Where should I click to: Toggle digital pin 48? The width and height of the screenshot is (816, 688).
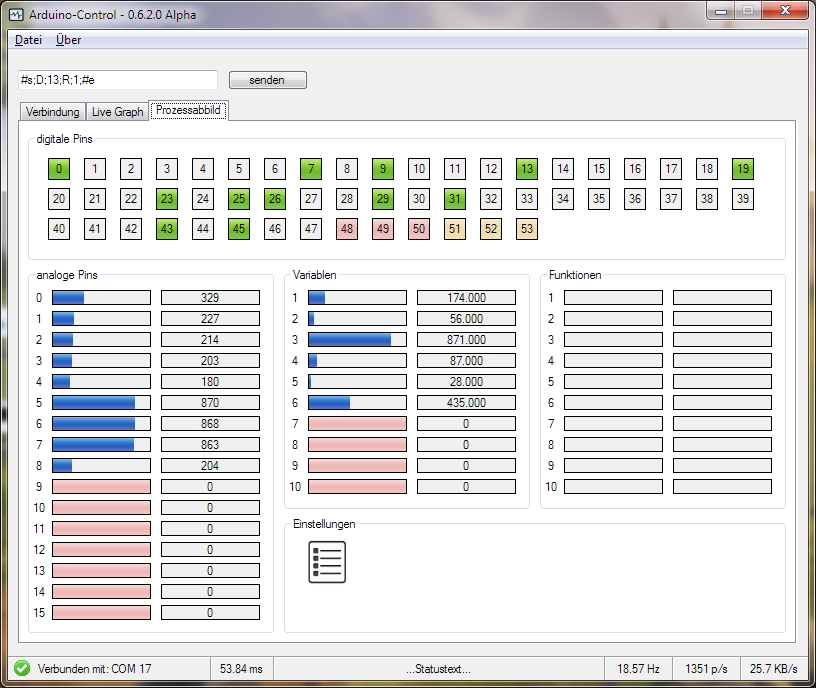click(x=347, y=229)
